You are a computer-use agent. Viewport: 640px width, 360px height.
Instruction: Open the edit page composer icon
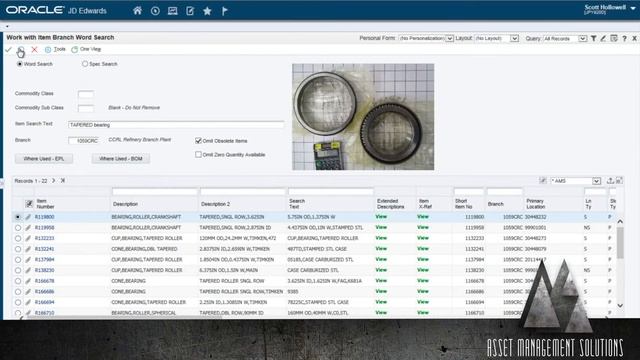pos(190,11)
